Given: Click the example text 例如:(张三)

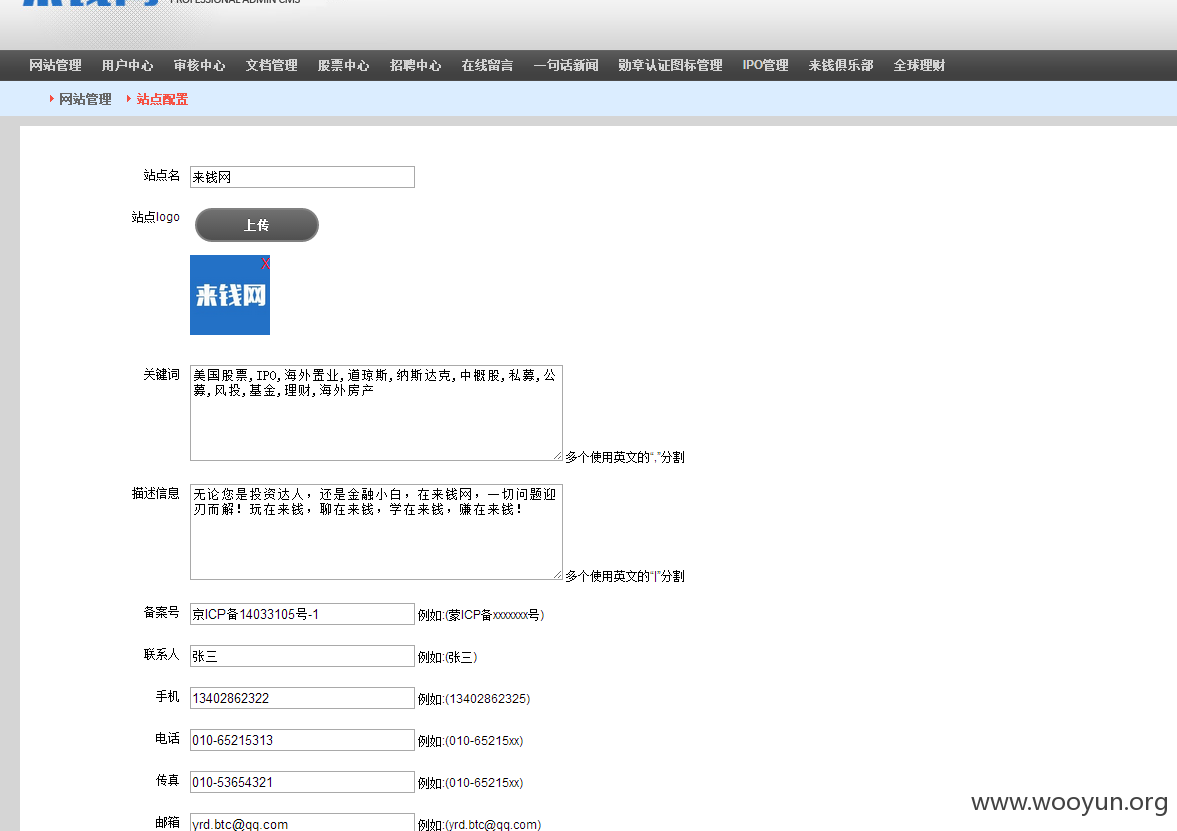Looking at the screenshot, I should pos(447,657).
